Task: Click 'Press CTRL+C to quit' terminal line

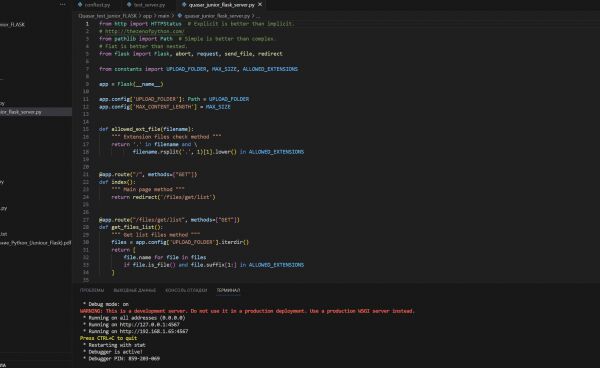Action: click(108, 338)
